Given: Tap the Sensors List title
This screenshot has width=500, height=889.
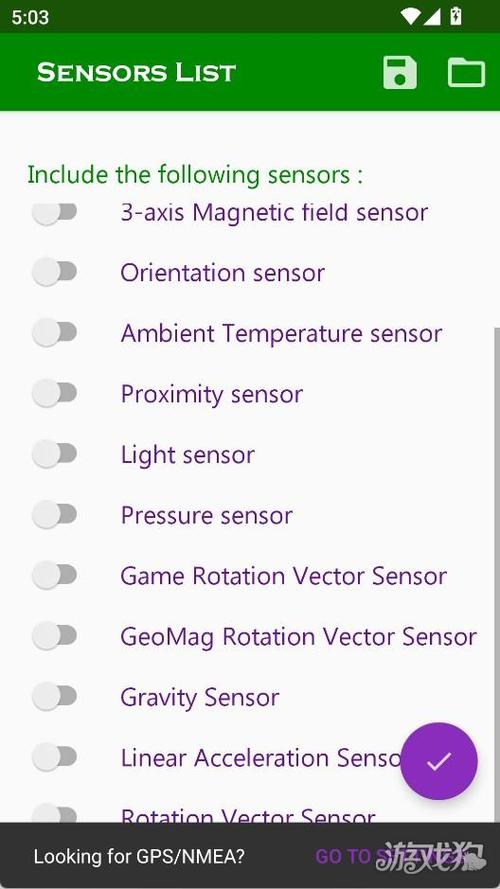Looking at the screenshot, I should [x=136, y=73].
